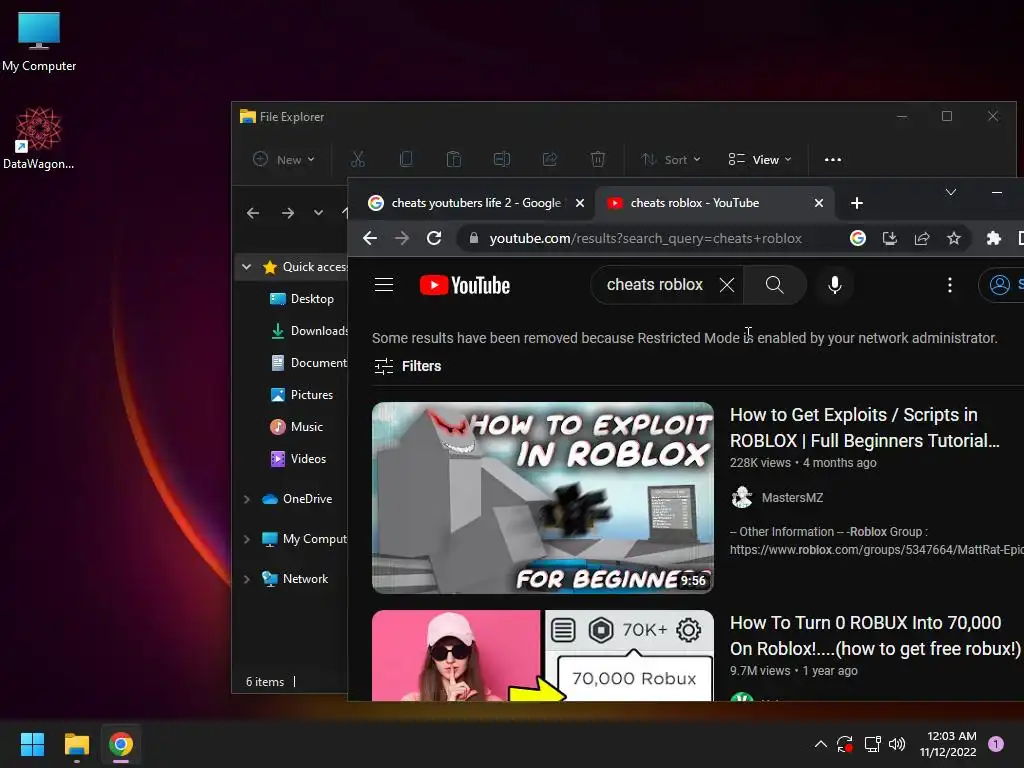Open Chrome extensions puzzle icon

point(993,238)
